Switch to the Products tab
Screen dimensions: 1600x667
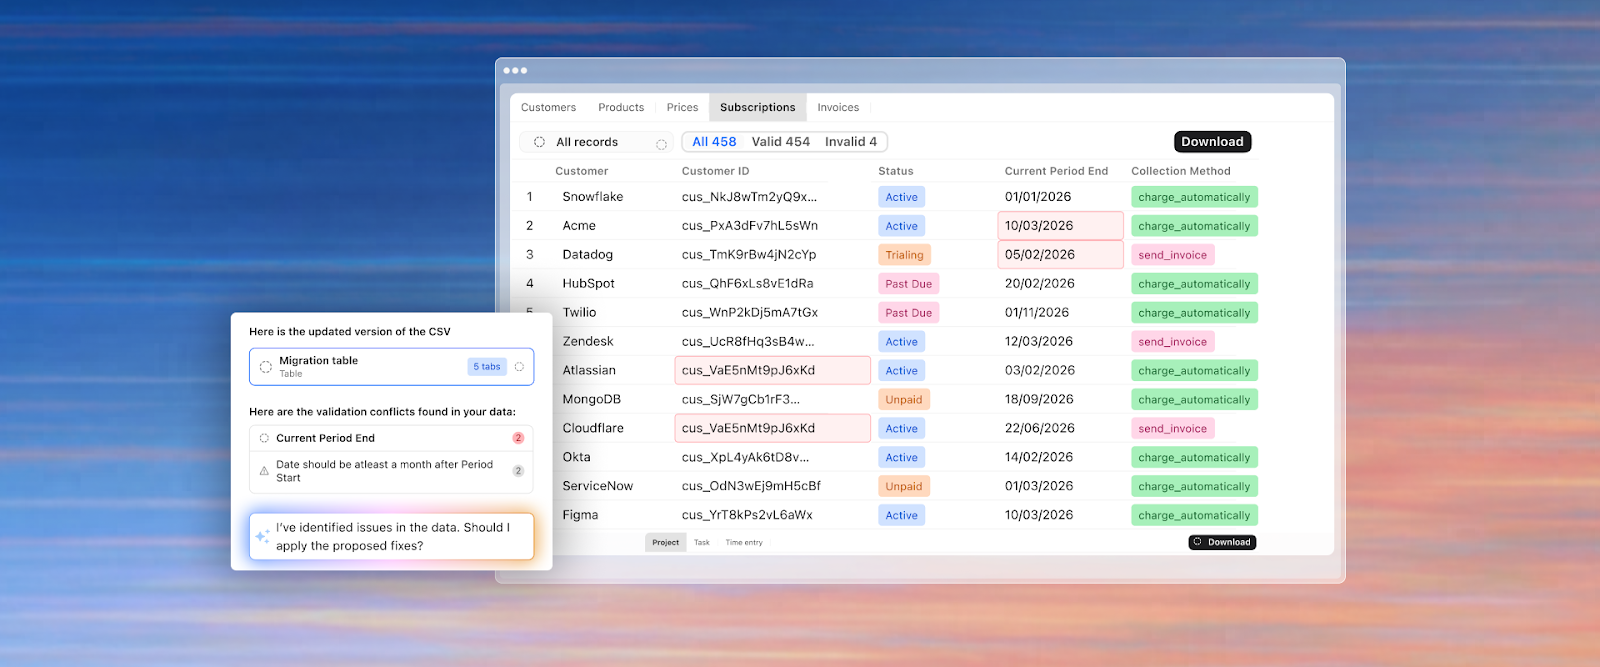click(621, 107)
